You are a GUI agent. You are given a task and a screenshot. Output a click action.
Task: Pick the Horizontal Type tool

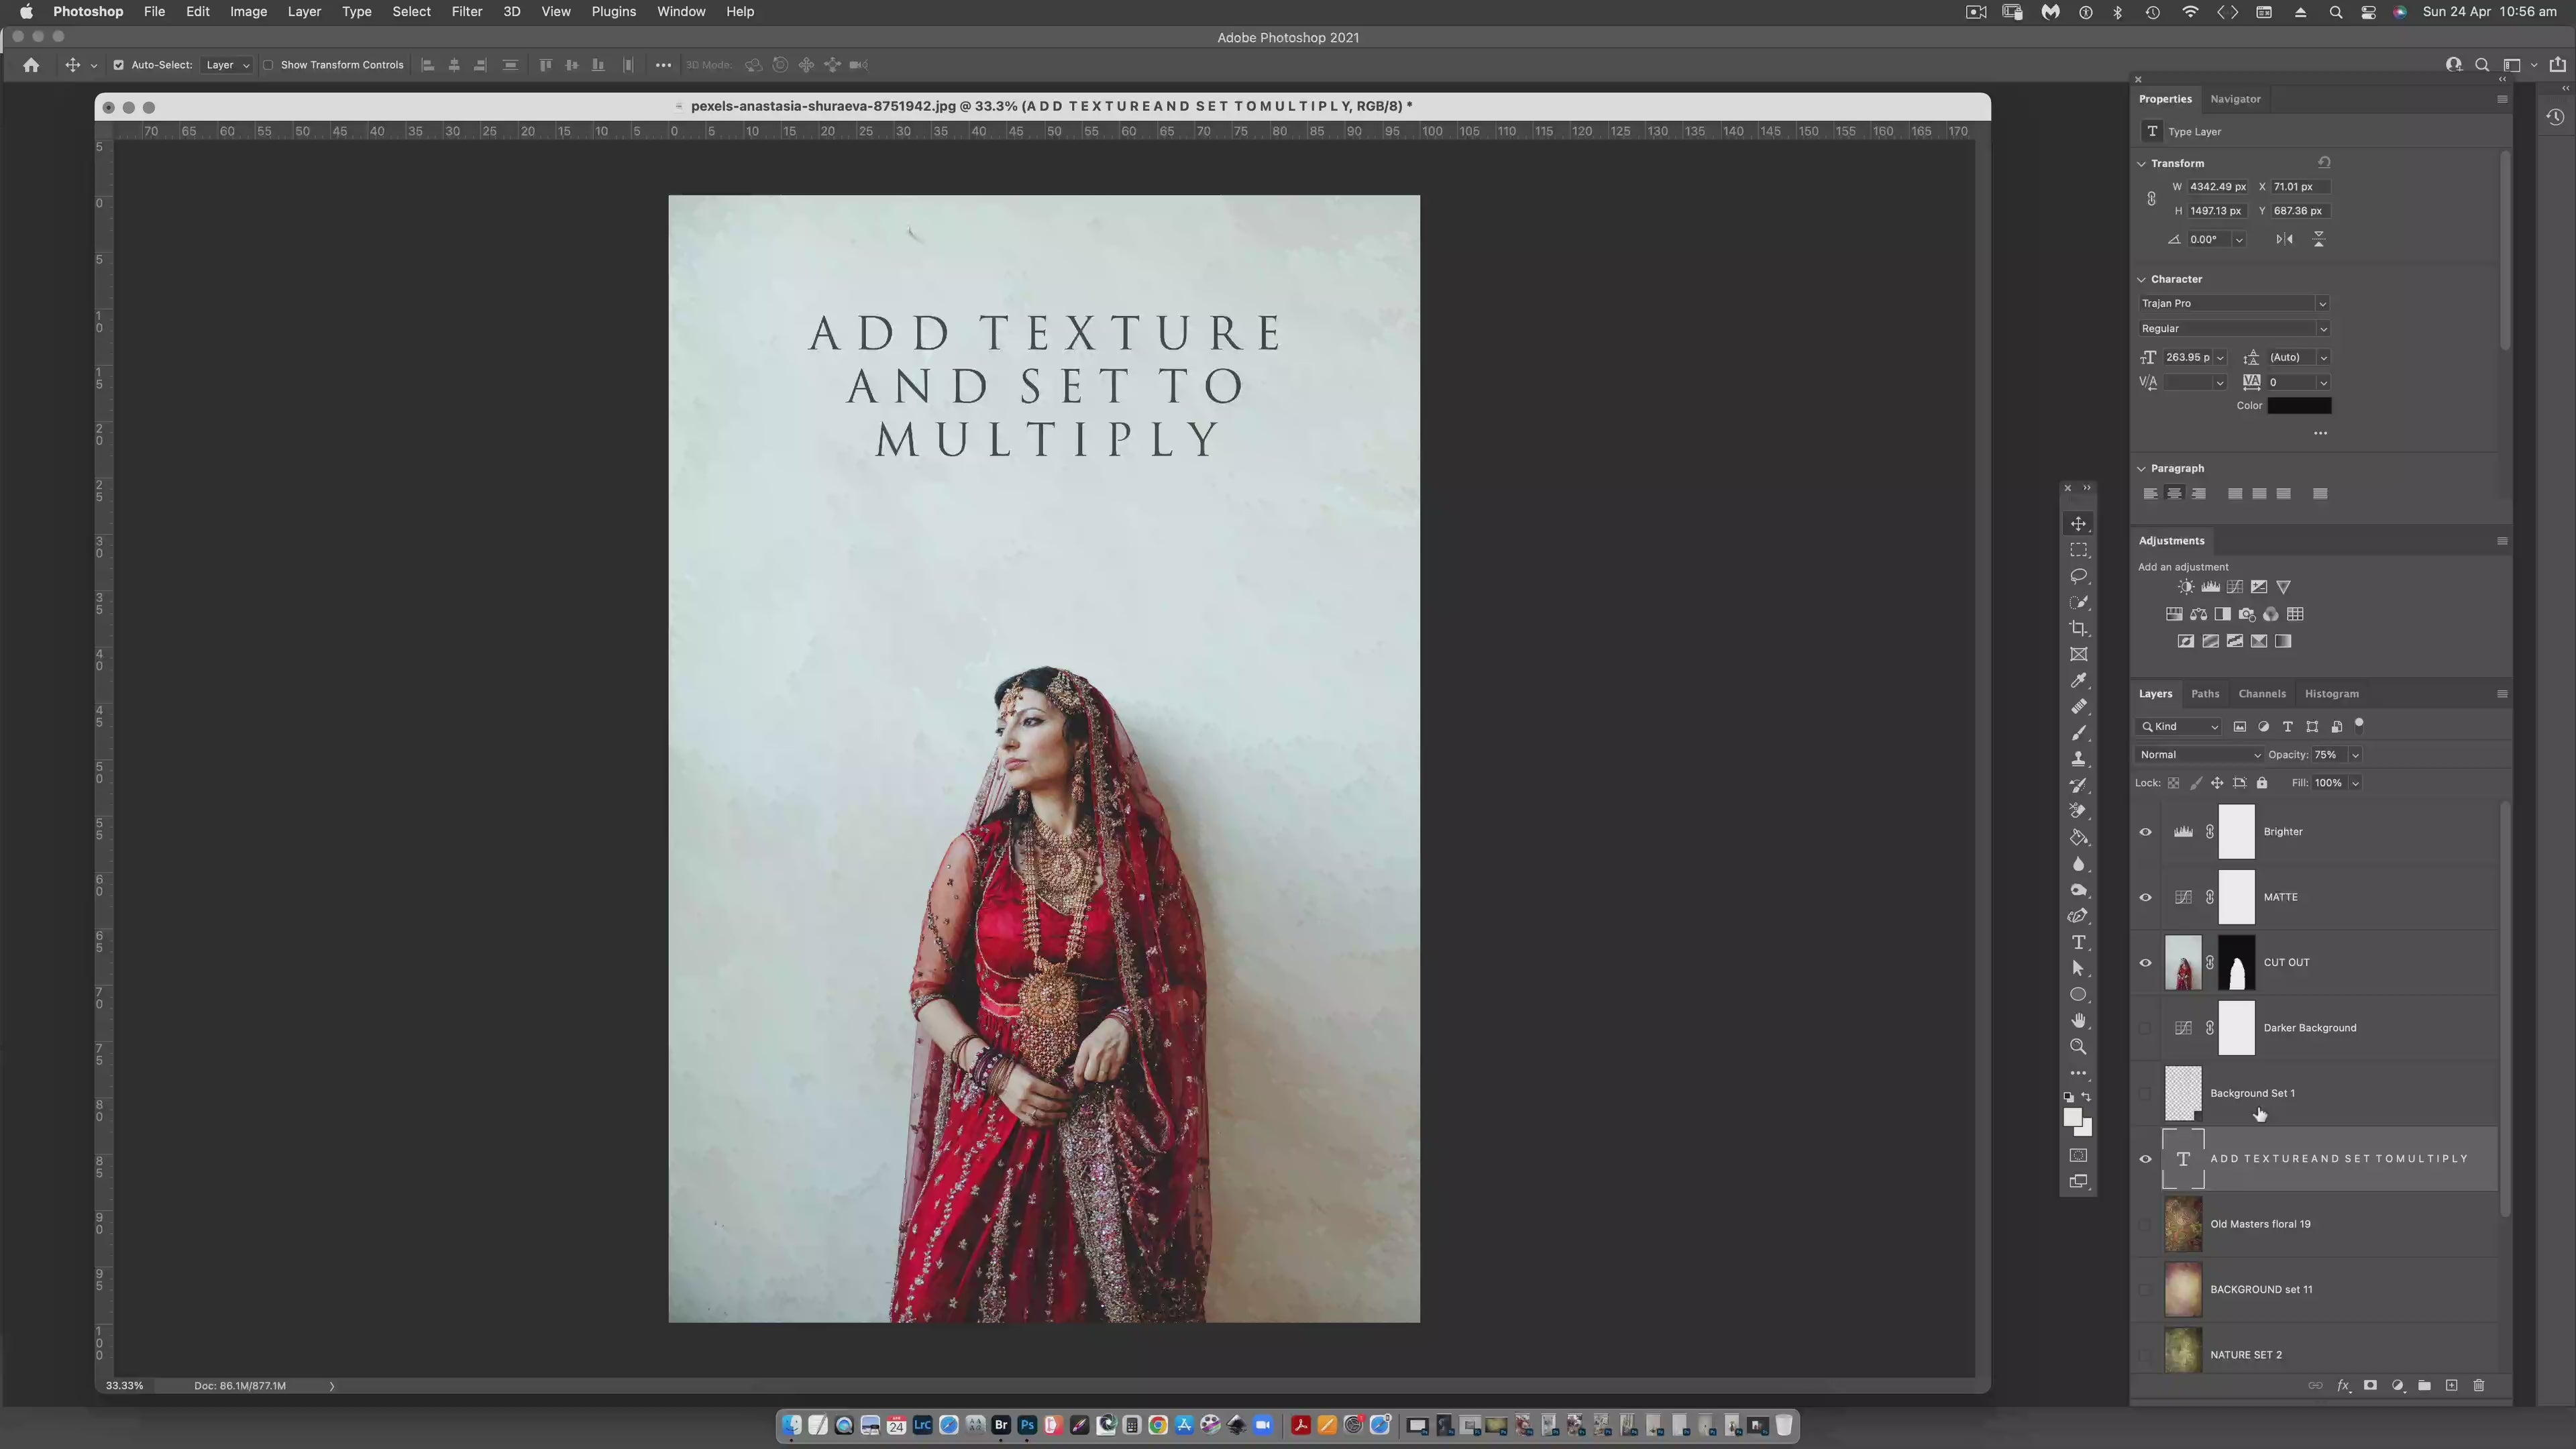(2078, 943)
